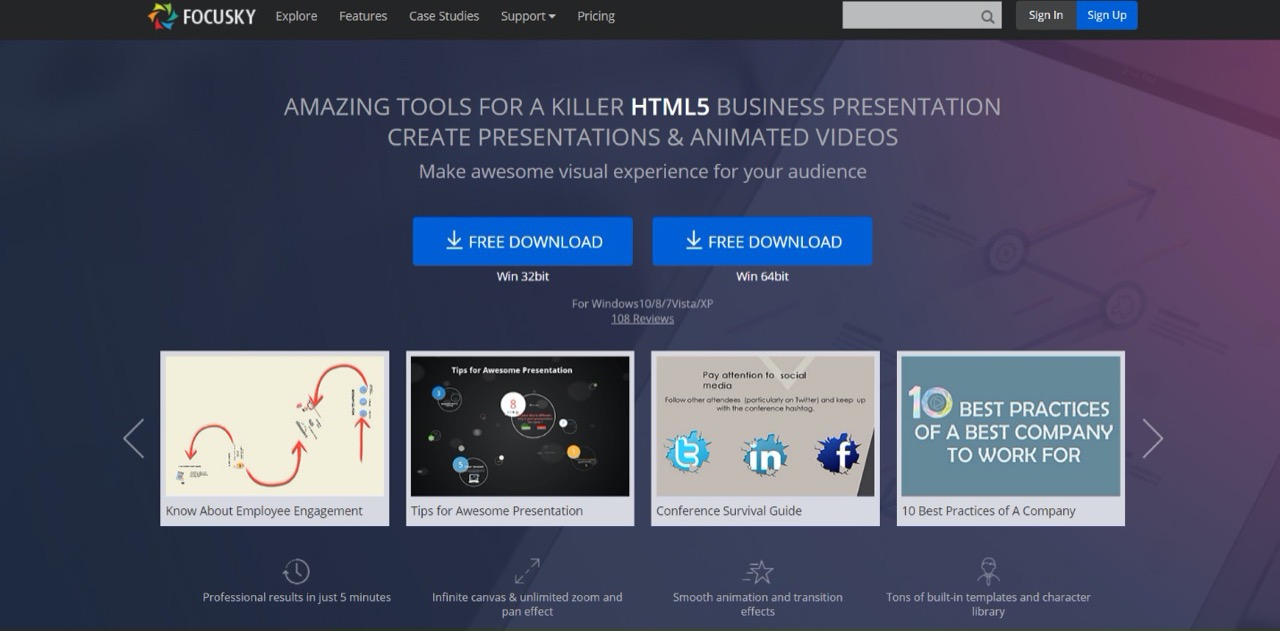Show previous carousel slide arrow
This screenshot has height=631, width=1280.
(134, 438)
